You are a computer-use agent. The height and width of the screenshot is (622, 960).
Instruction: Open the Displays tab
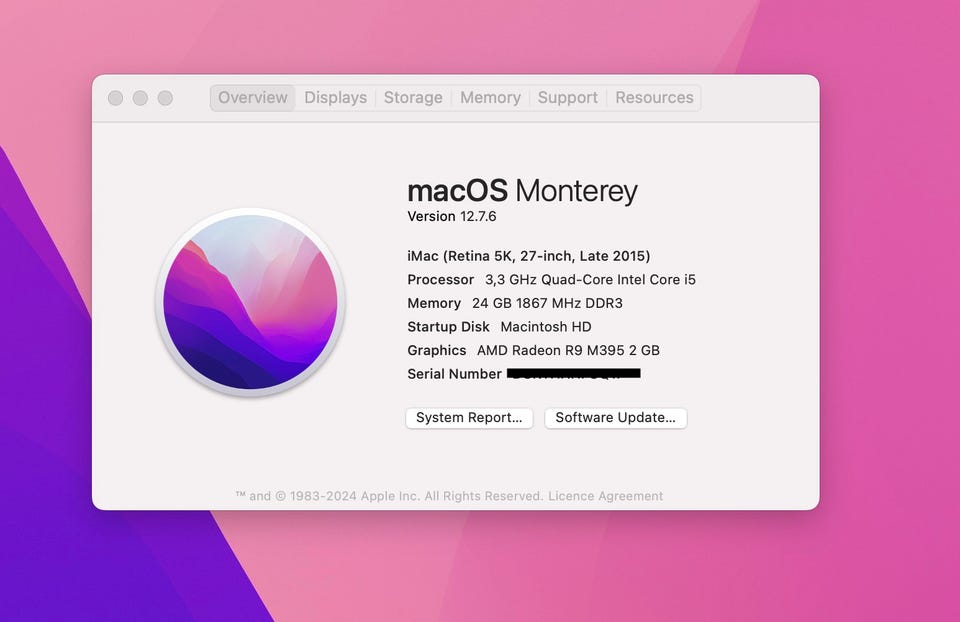click(x=336, y=98)
